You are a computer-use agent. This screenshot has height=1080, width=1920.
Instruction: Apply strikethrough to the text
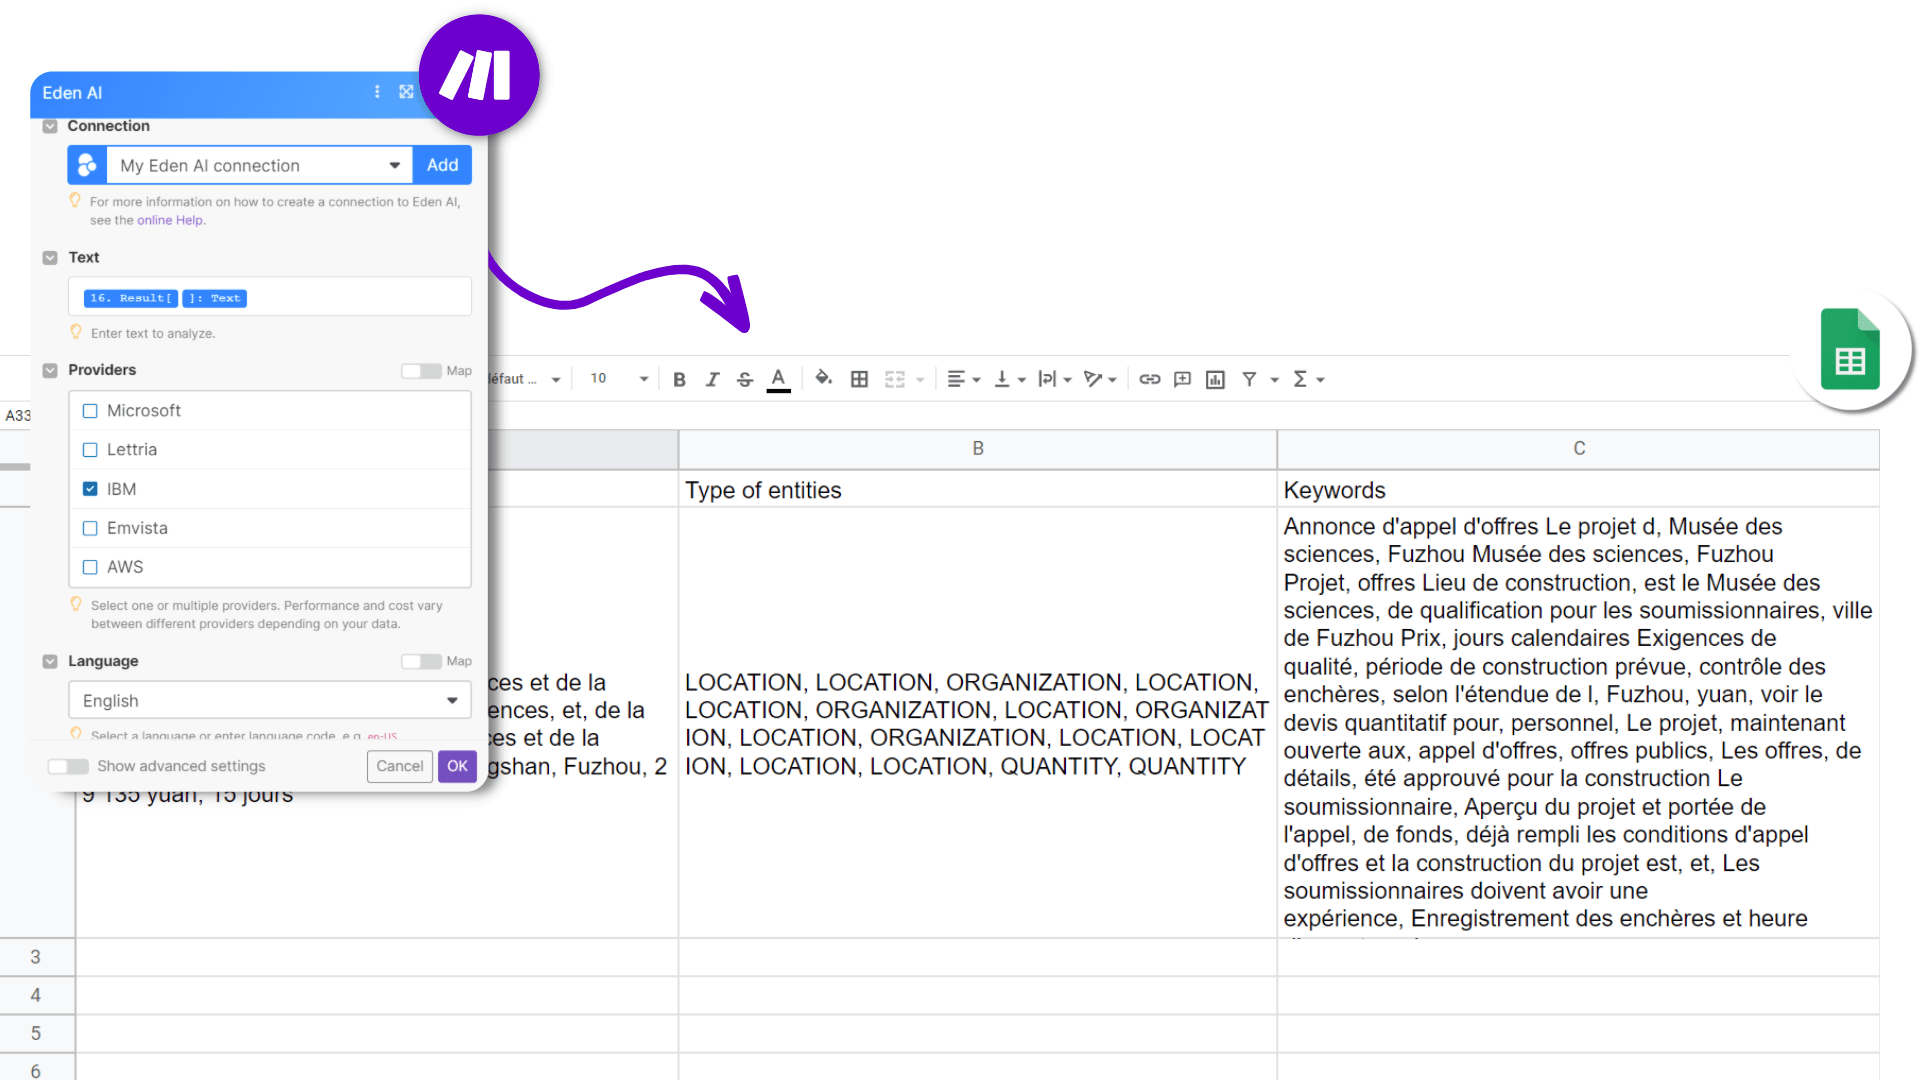point(745,379)
